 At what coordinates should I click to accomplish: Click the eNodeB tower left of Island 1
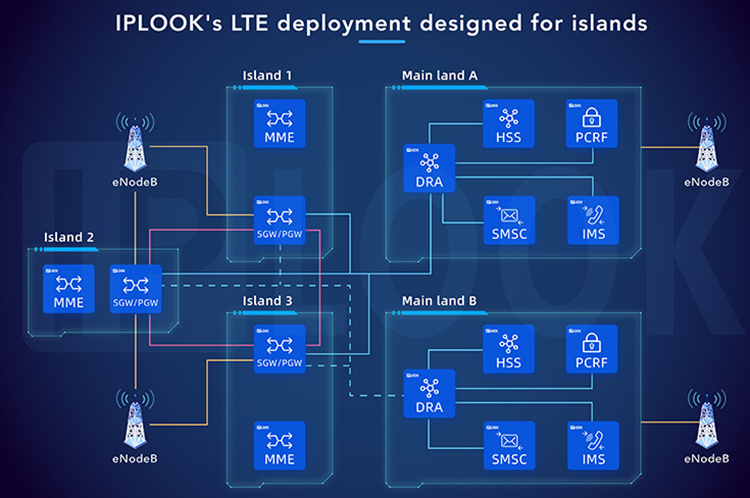click(x=135, y=143)
